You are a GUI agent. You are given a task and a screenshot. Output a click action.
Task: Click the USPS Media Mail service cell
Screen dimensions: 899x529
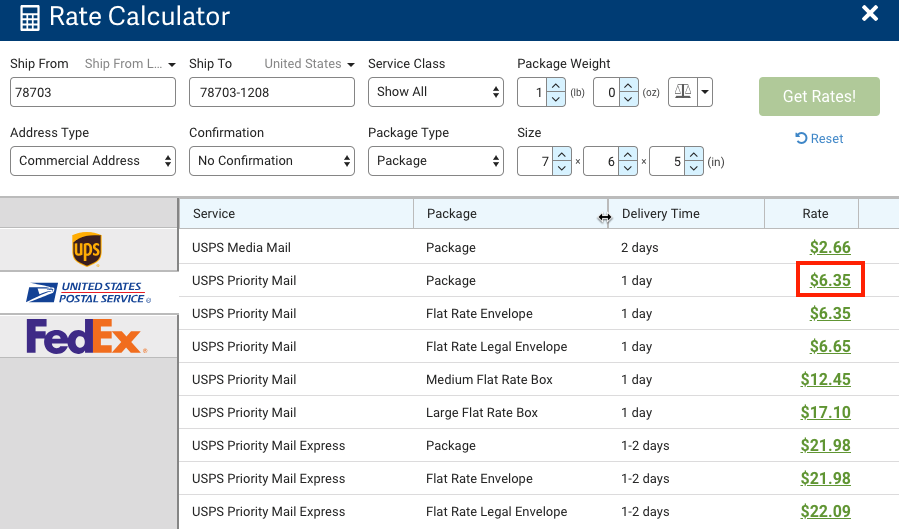[241, 248]
